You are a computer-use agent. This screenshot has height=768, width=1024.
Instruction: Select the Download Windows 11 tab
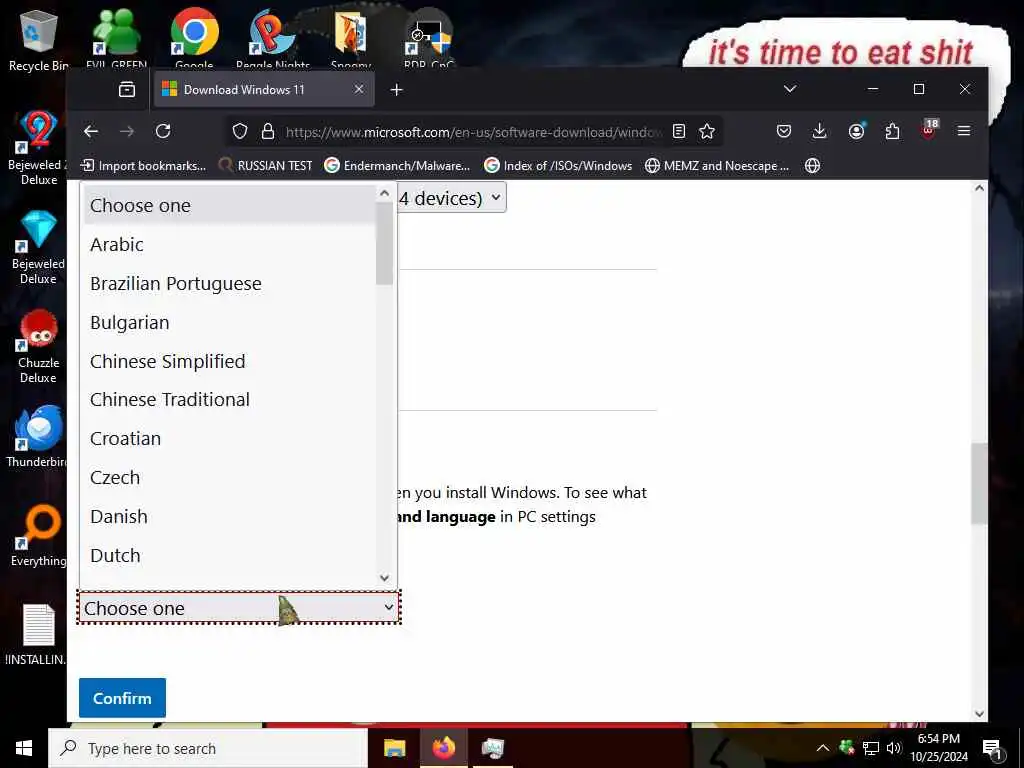pos(264,89)
